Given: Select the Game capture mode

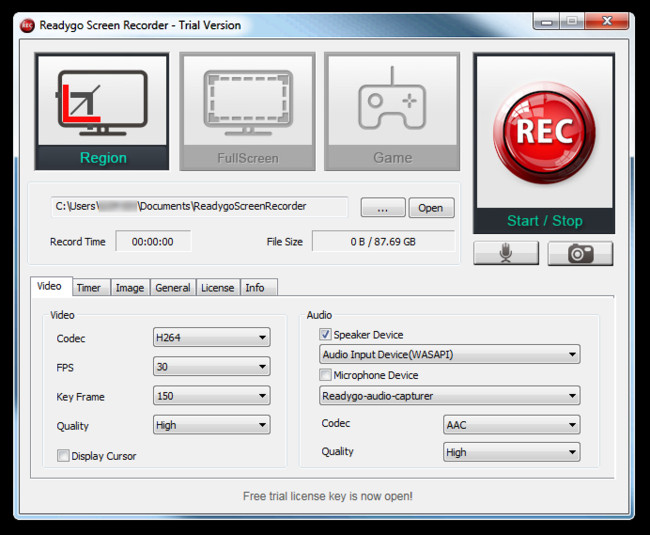Looking at the screenshot, I should [x=392, y=111].
